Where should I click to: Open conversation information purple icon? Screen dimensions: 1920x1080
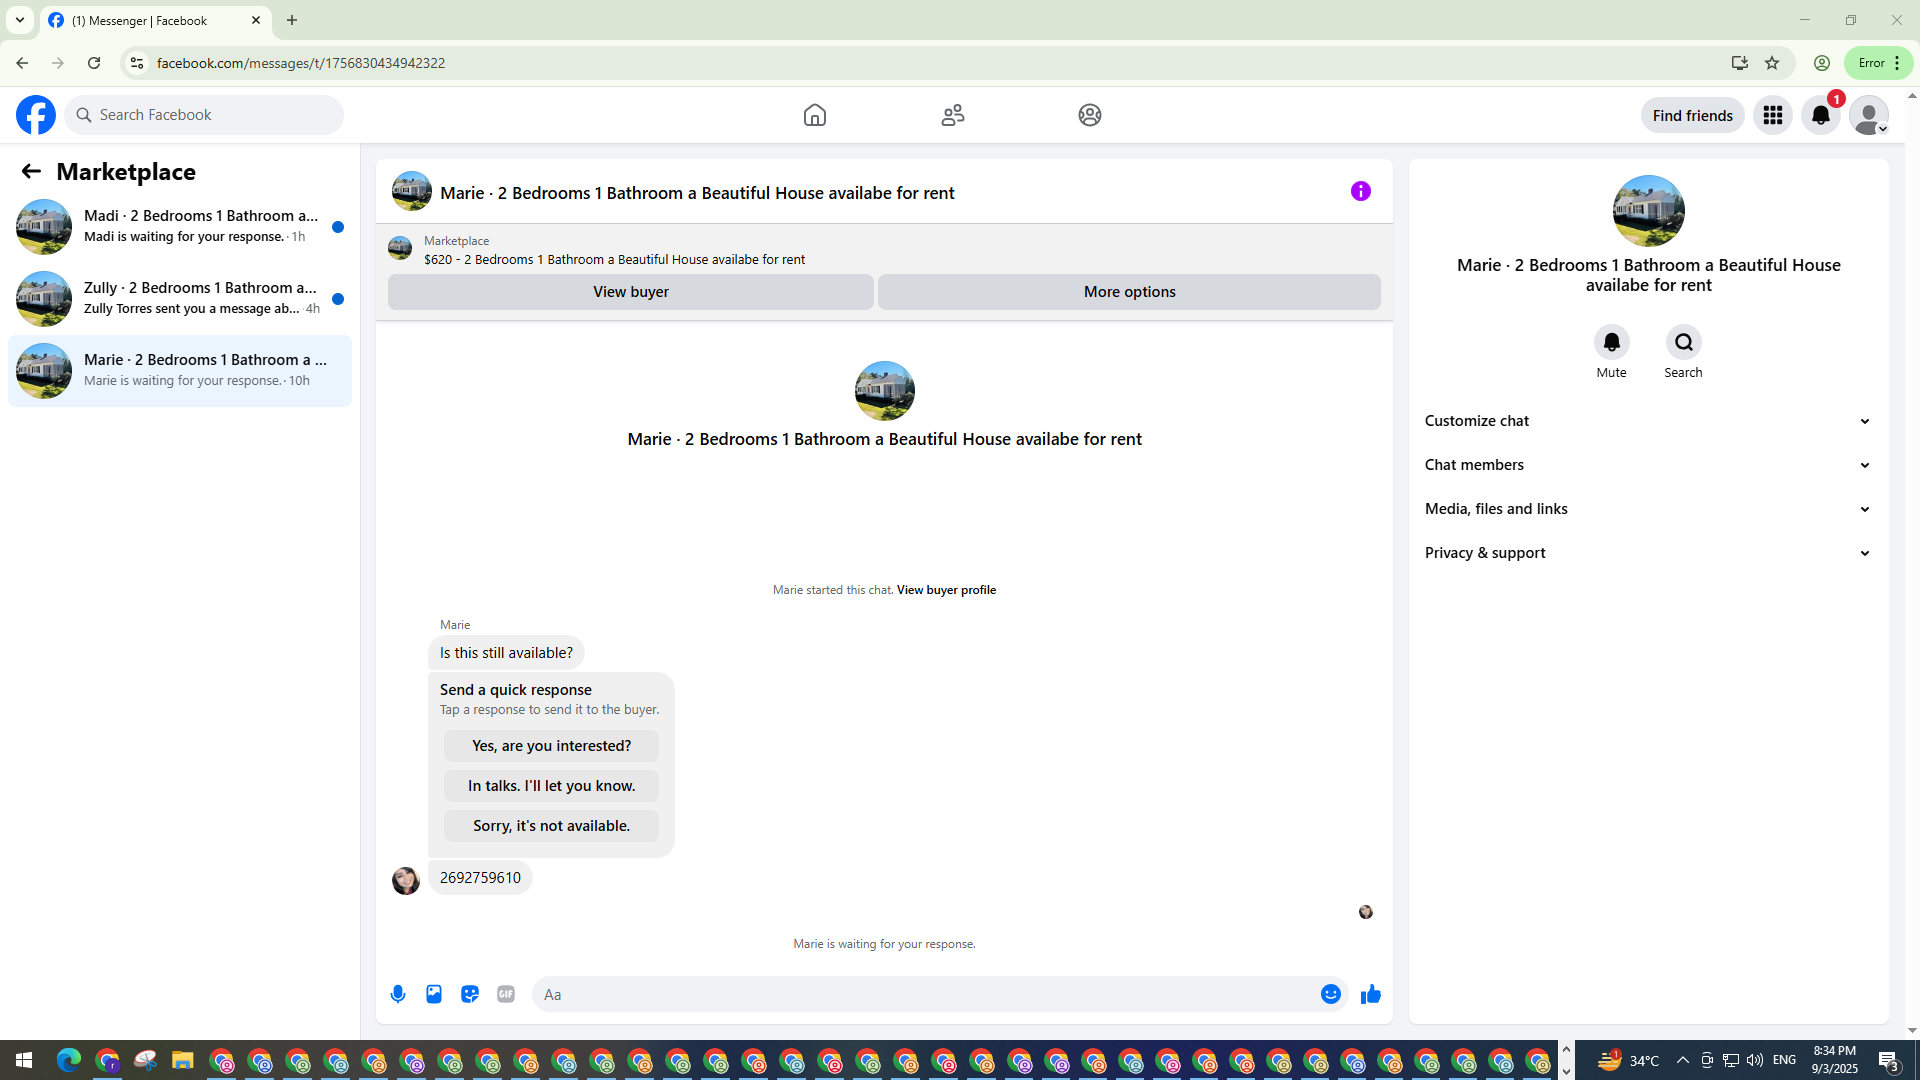point(1361,191)
